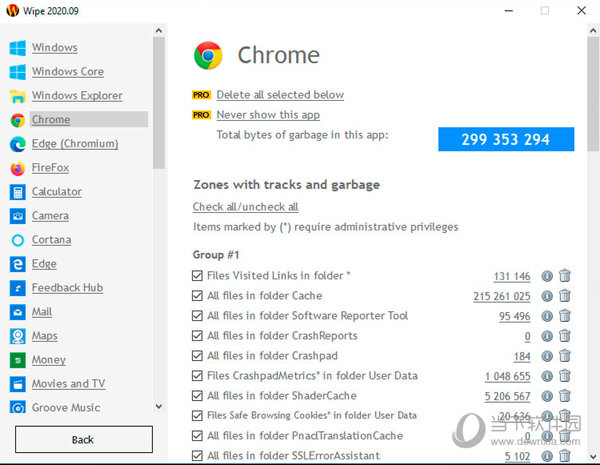Viewport: 600px width, 465px height.
Task: Show info for folder Cache row
Action: coord(547,296)
